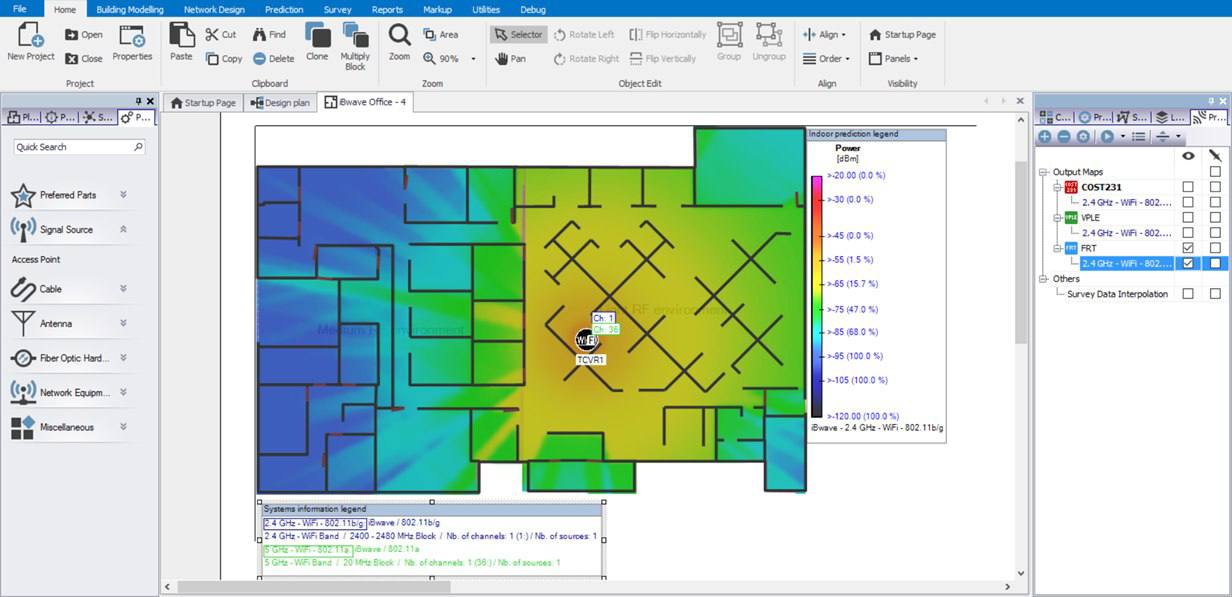
Task: Open the Align dropdown
Action: [825, 34]
